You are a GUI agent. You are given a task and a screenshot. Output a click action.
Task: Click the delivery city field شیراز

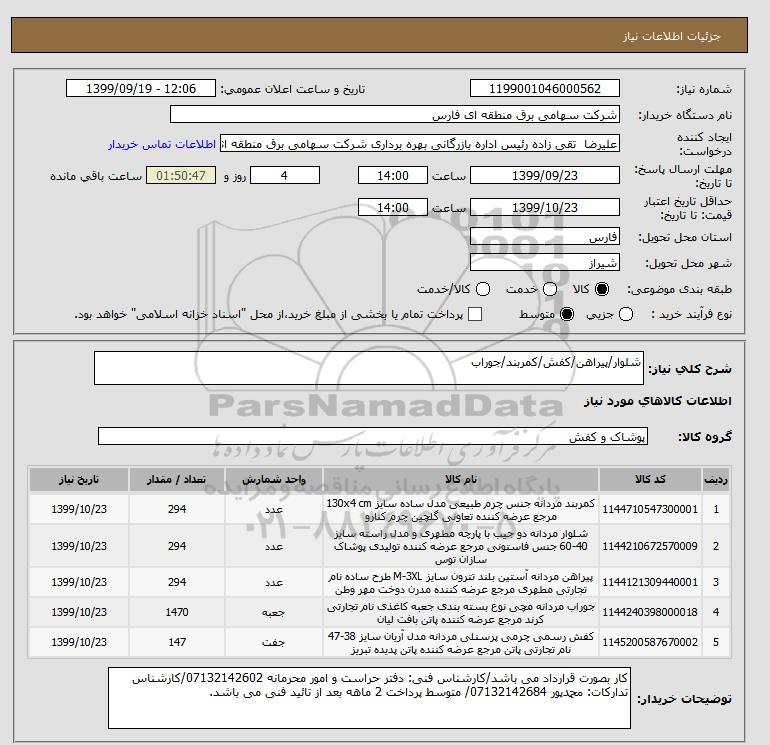coord(545,262)
